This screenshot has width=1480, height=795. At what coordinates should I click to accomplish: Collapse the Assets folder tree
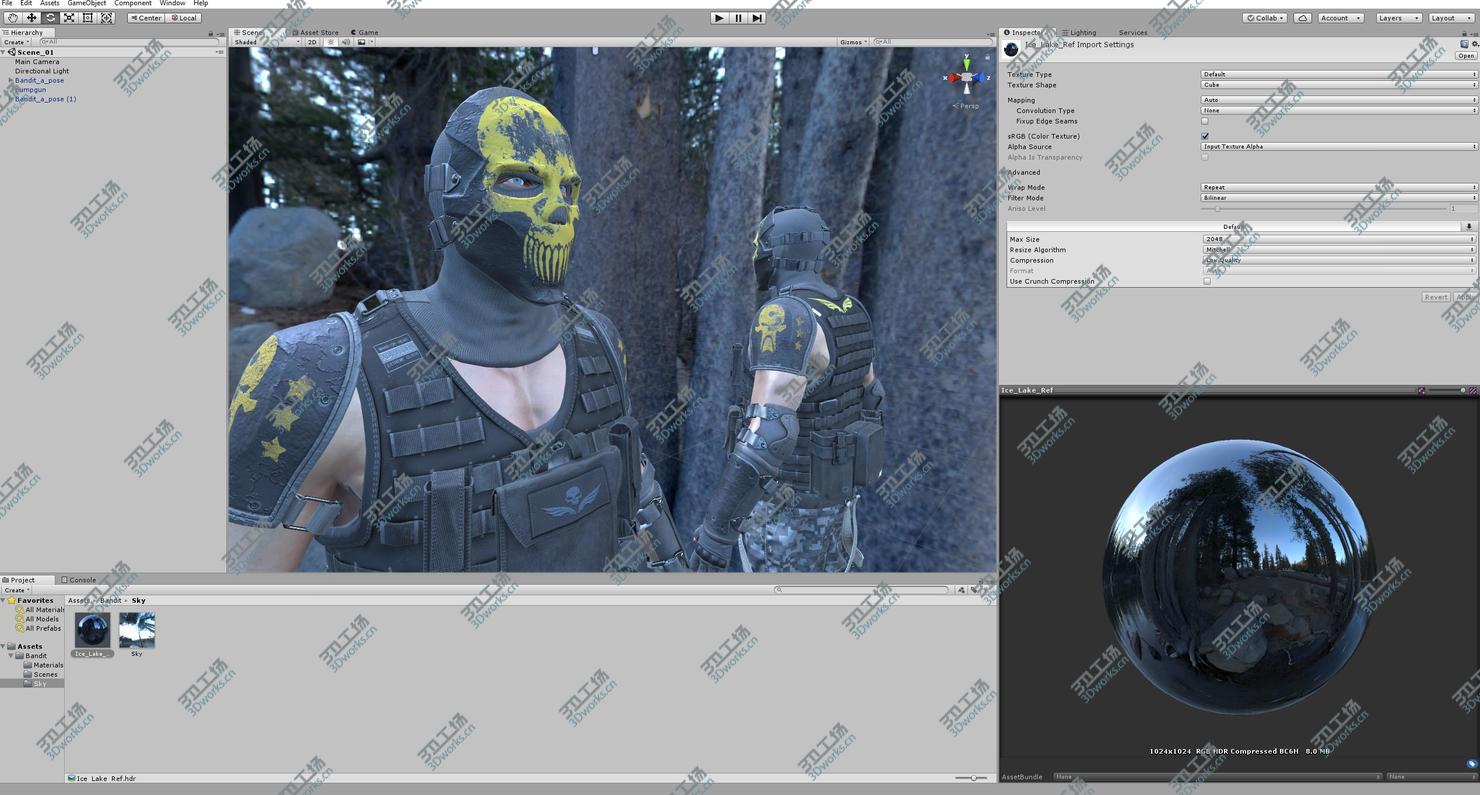(5, 646)
